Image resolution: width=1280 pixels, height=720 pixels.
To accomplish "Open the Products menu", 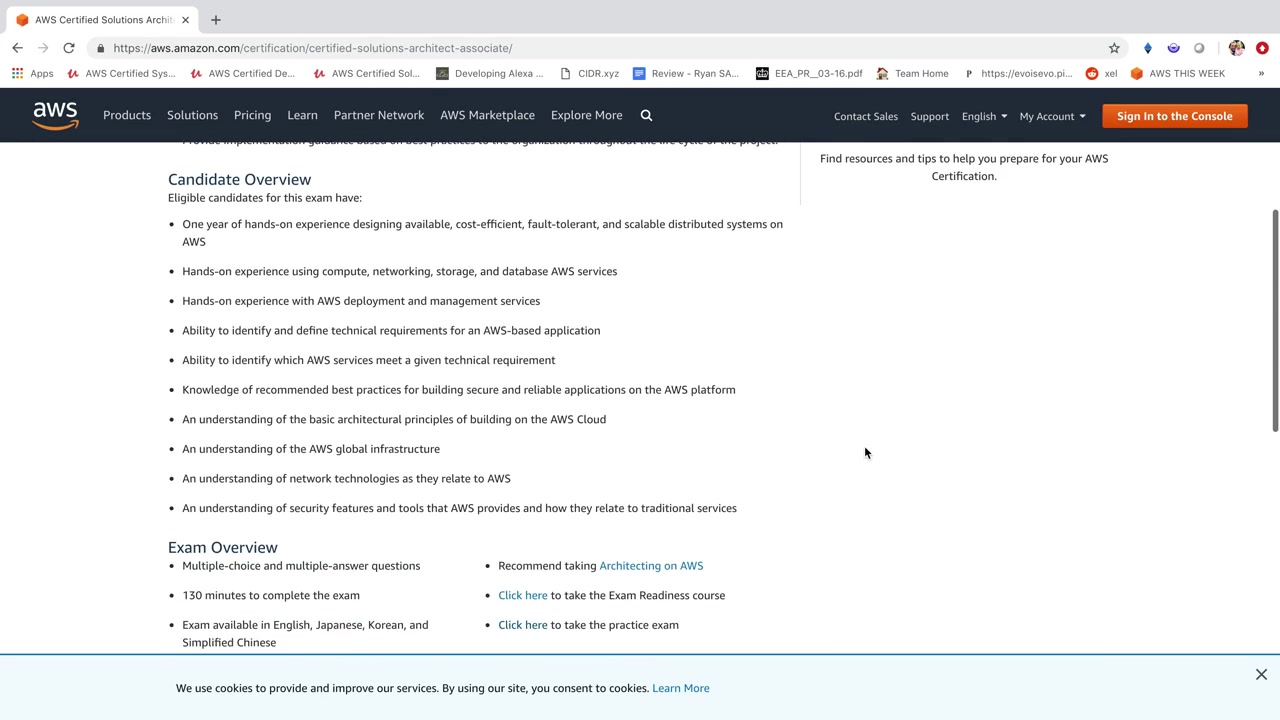I will pos(127,115).
